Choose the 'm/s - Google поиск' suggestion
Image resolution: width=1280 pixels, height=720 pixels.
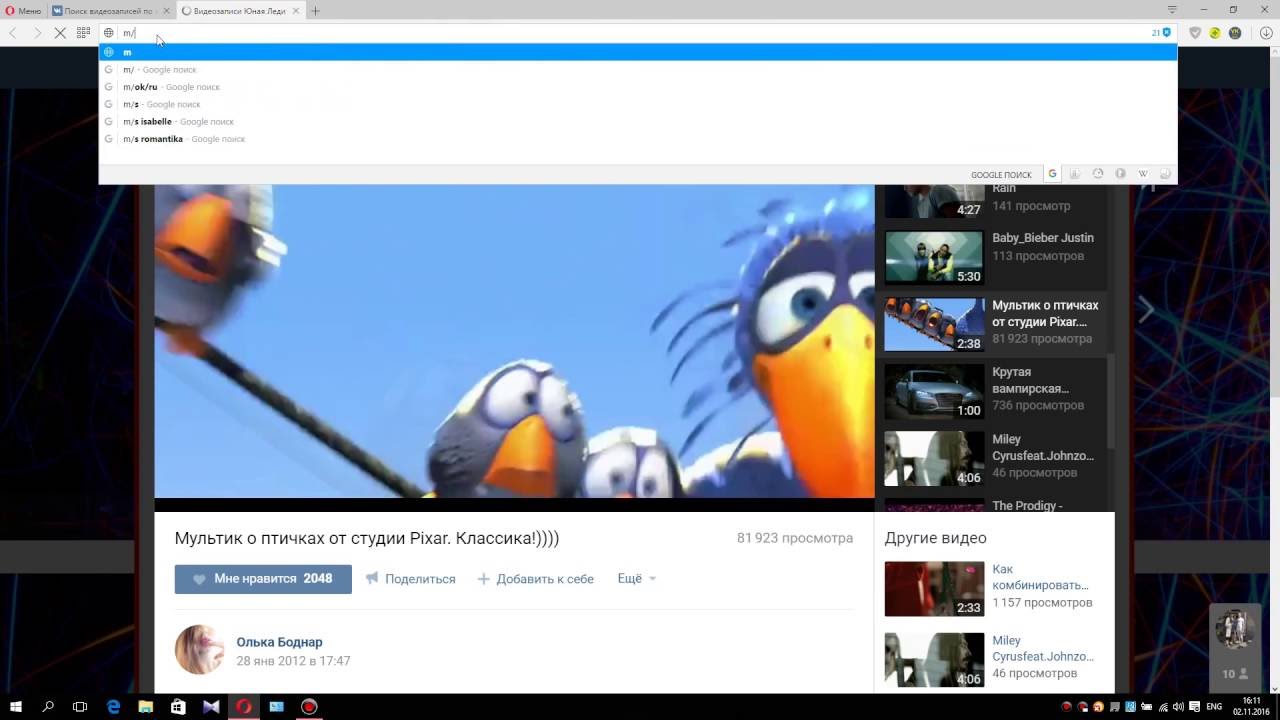tap(638, 104)
